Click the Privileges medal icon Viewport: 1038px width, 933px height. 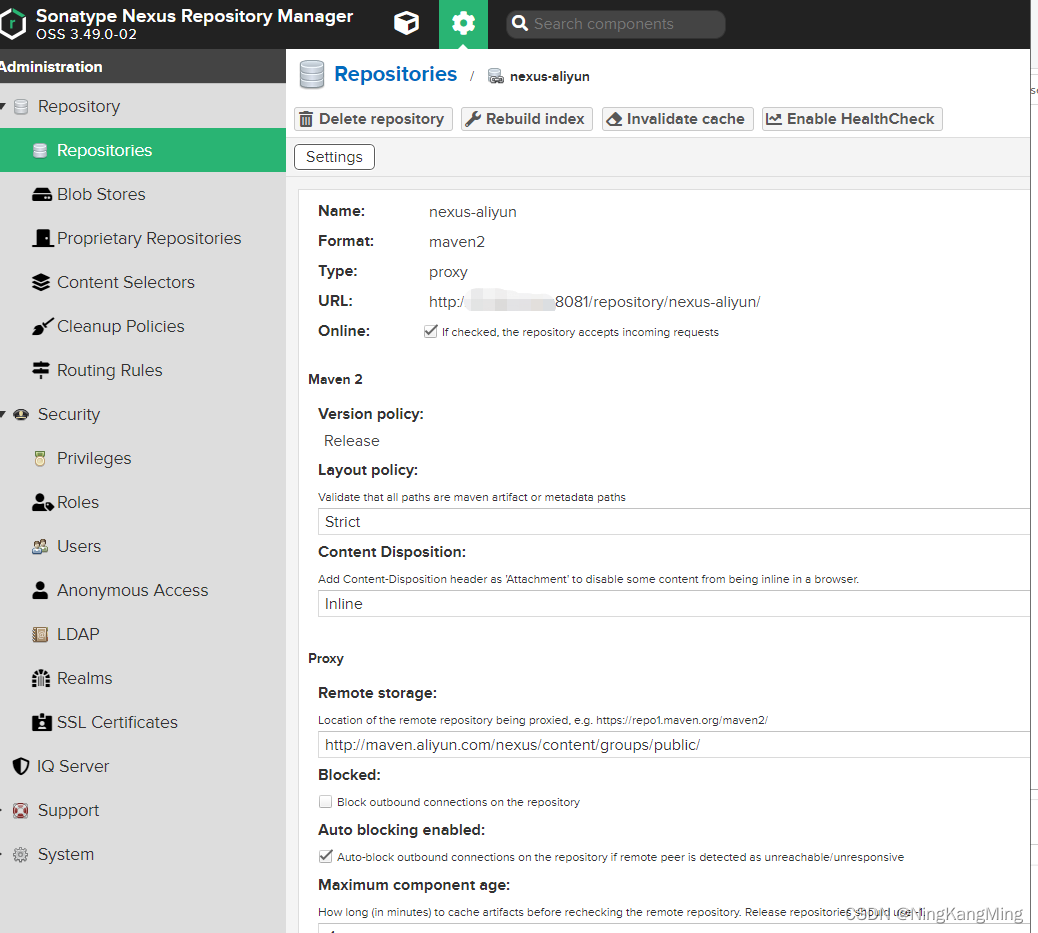(x=40, y=458)
